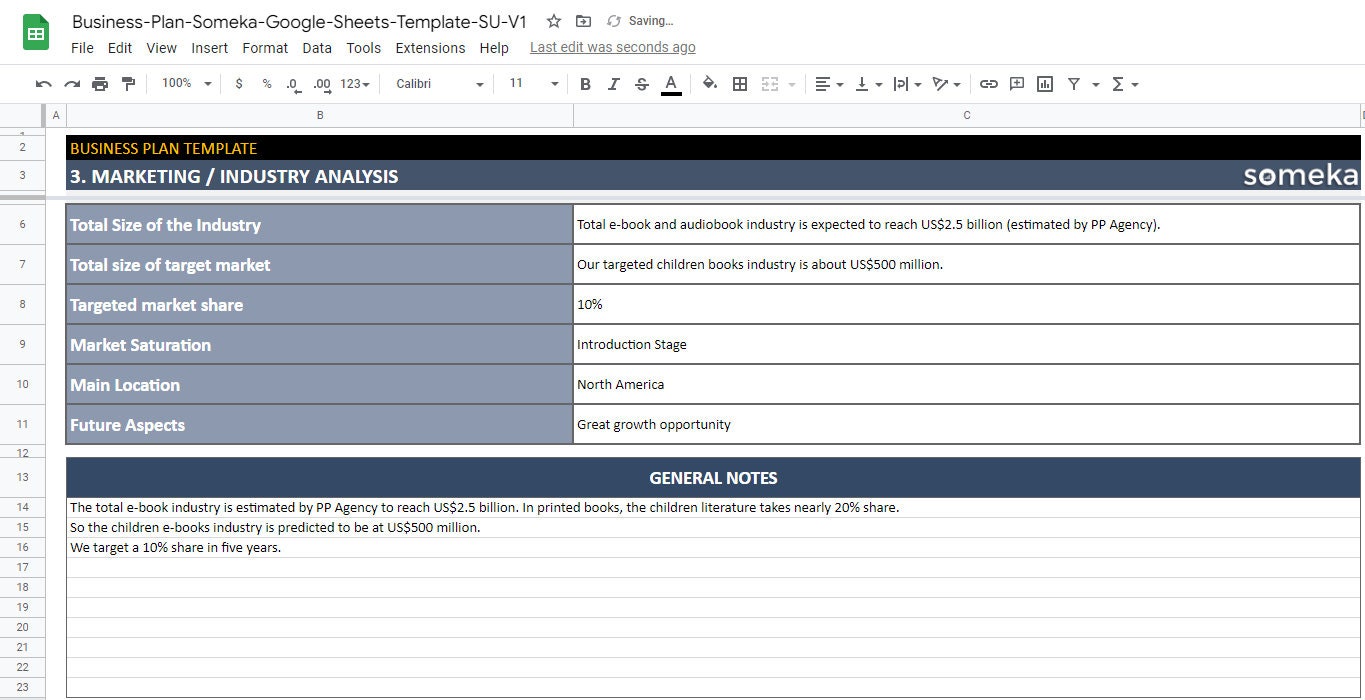This screenshot has height=700, width=1365.
Task: Open the View menu
Action: [x=161, y=48]
